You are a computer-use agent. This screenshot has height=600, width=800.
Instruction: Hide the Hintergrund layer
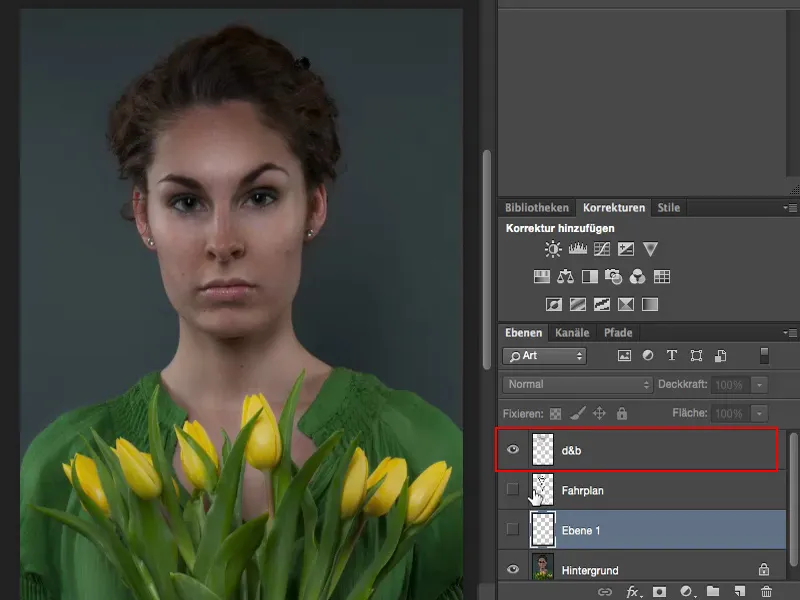(x=513, y=569)
